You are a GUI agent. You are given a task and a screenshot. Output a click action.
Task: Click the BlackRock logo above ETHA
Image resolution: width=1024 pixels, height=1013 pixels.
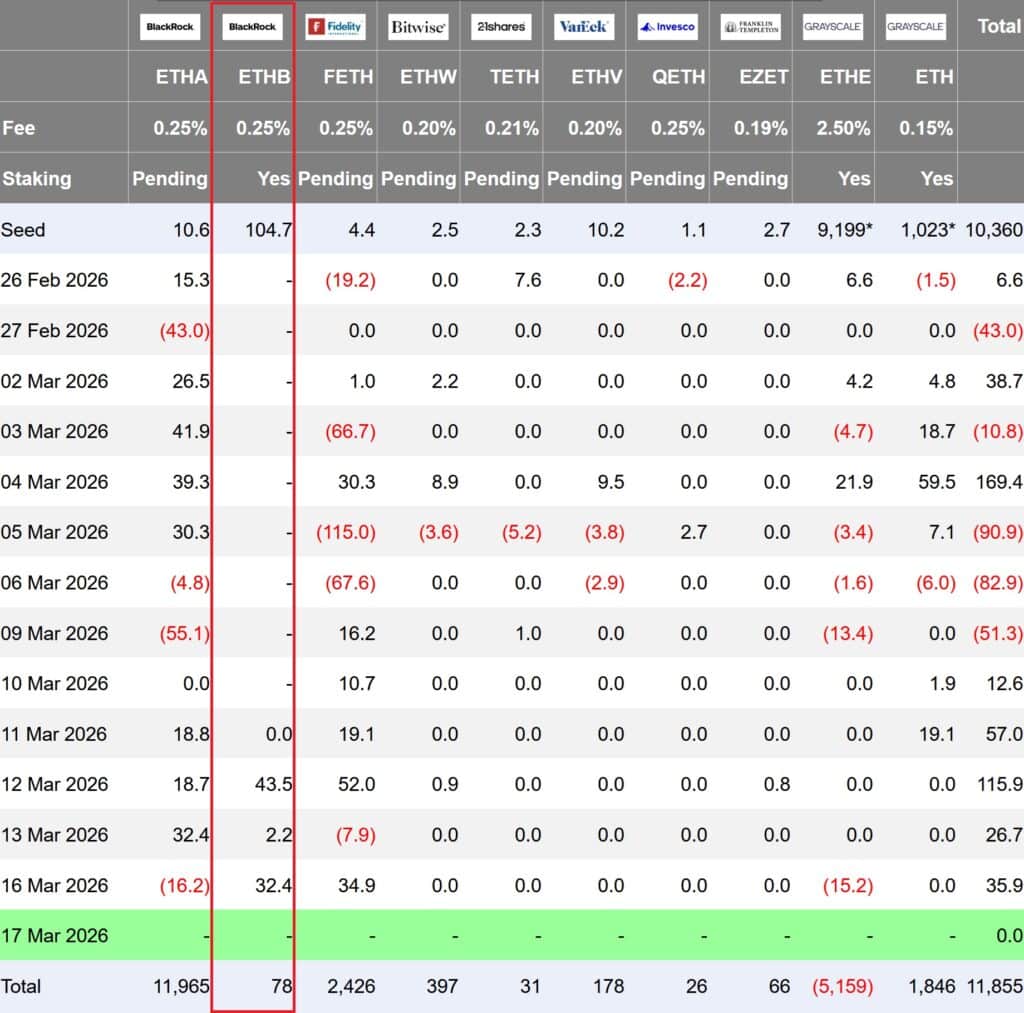pos(170,27)
